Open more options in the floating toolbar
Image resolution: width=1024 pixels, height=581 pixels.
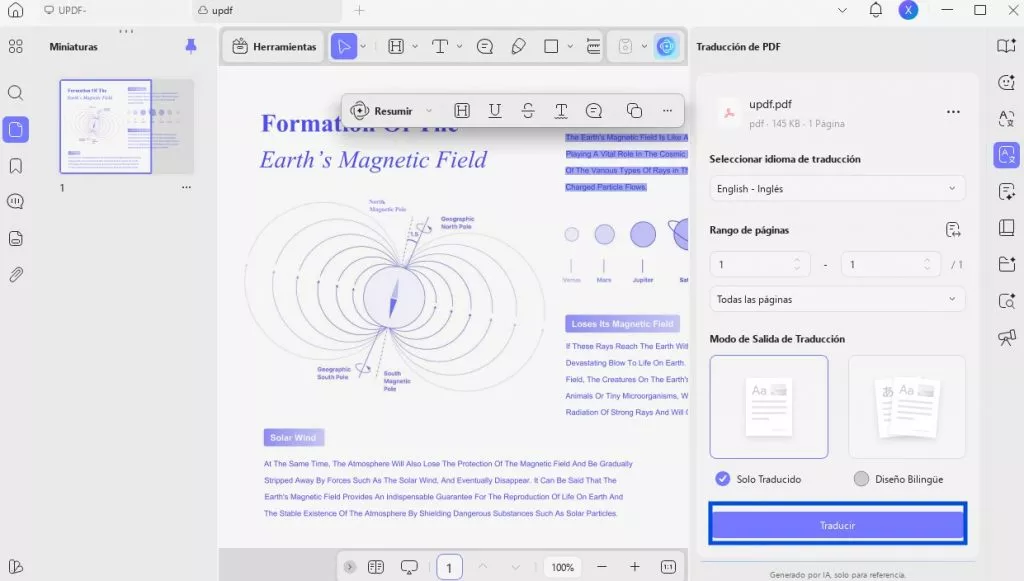(667, 111)
